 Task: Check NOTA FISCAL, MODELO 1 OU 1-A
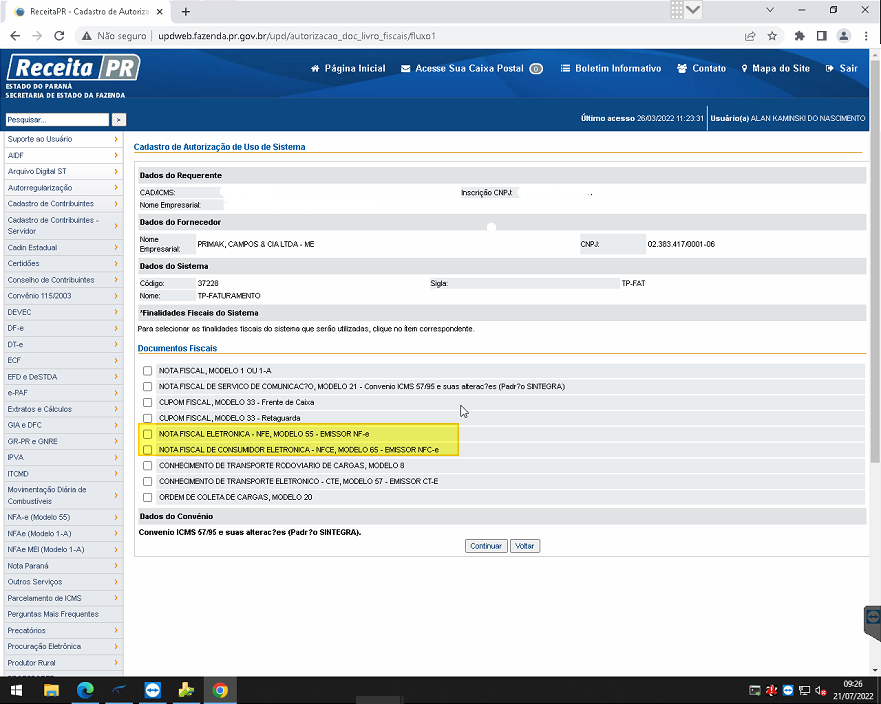(x=147, y=371)
